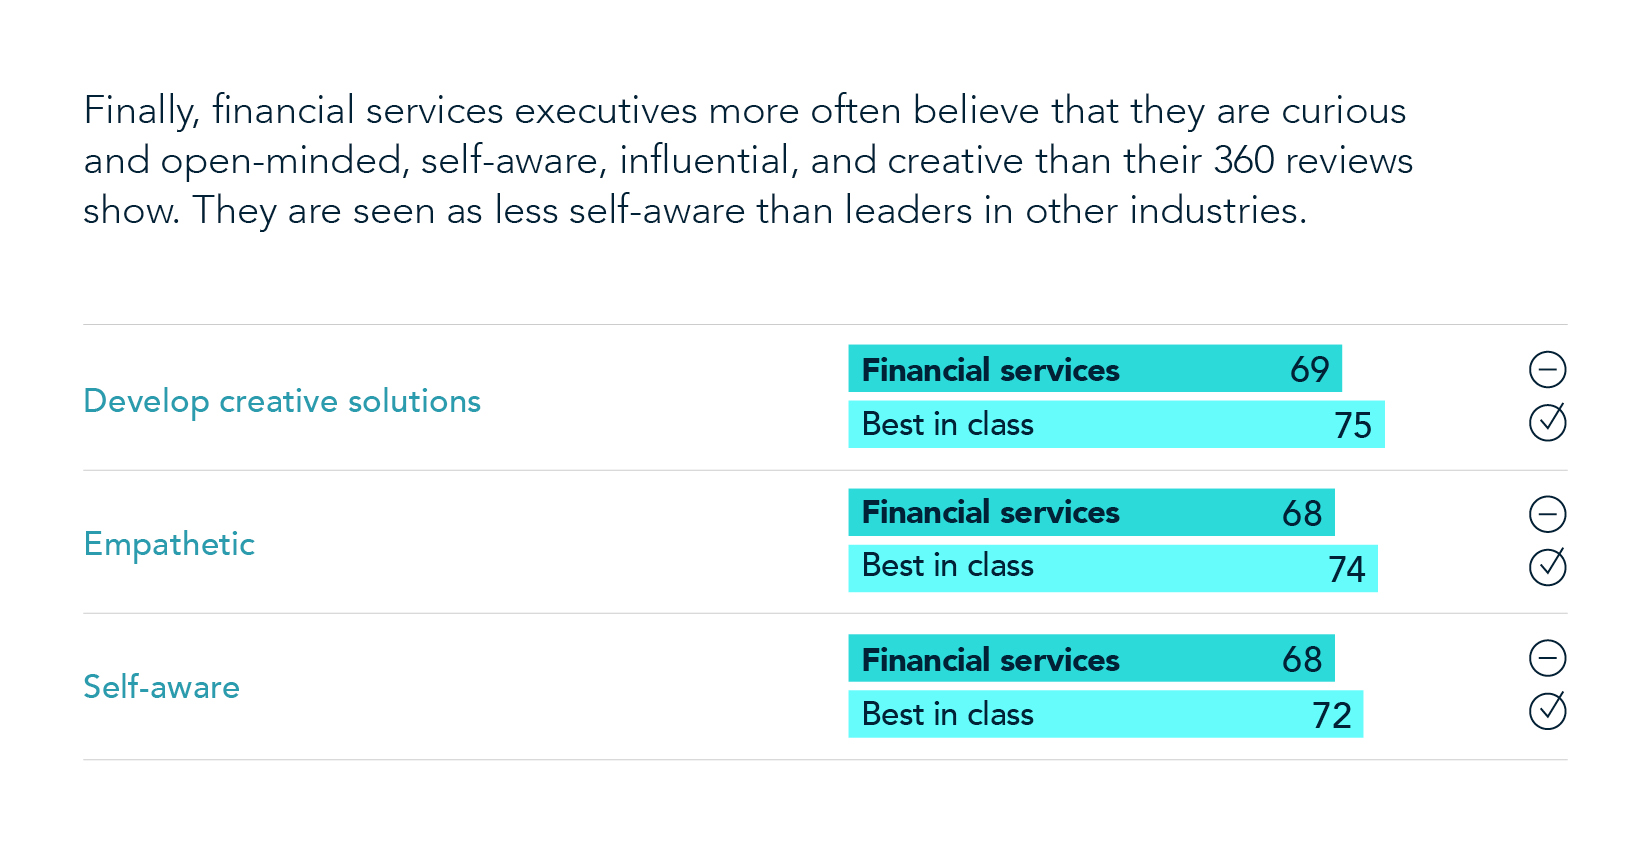
Task: Select the checkmark circle beside Best in class 74
Action: coord(1547,567)
